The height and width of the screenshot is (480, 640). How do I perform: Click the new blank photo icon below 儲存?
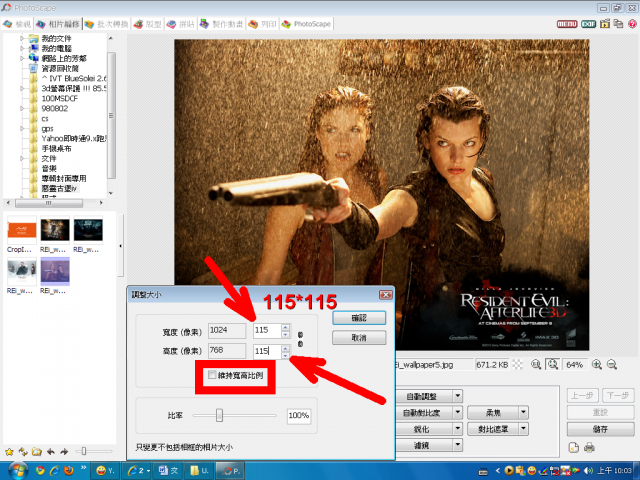pyautogui.click(x=574, y=447)
